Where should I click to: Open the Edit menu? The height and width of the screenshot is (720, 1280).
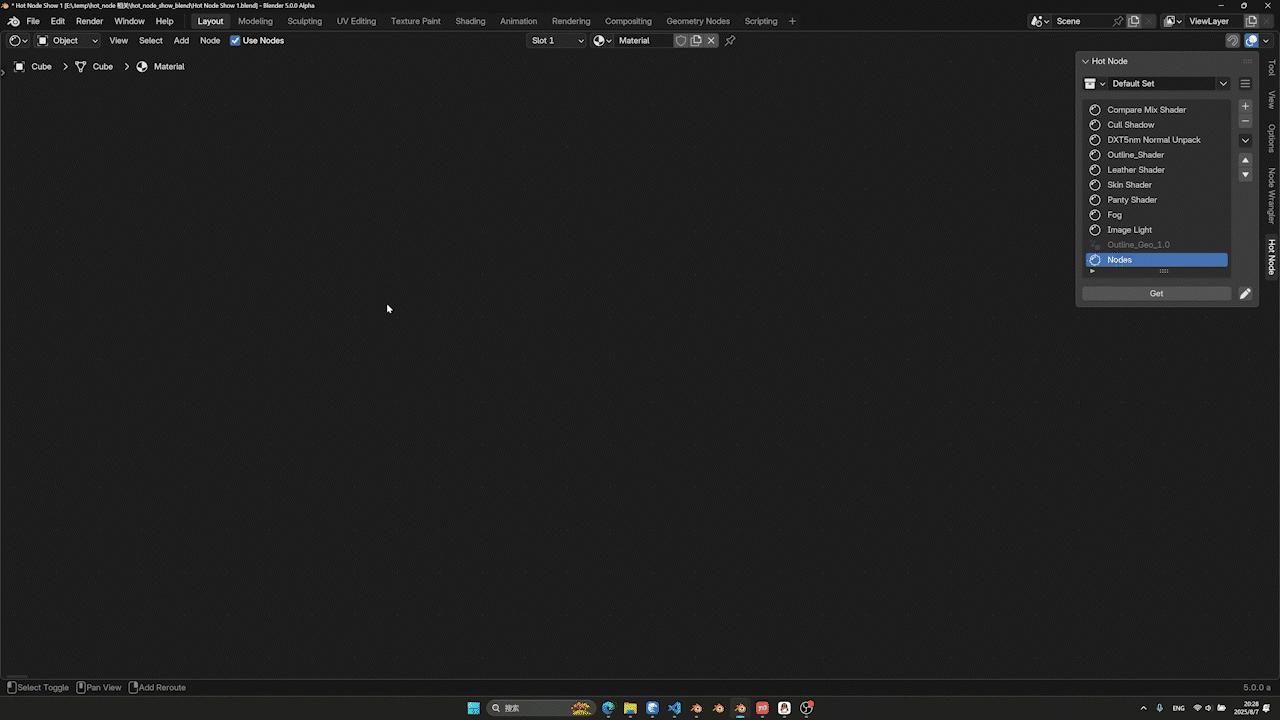click(58, 21)
